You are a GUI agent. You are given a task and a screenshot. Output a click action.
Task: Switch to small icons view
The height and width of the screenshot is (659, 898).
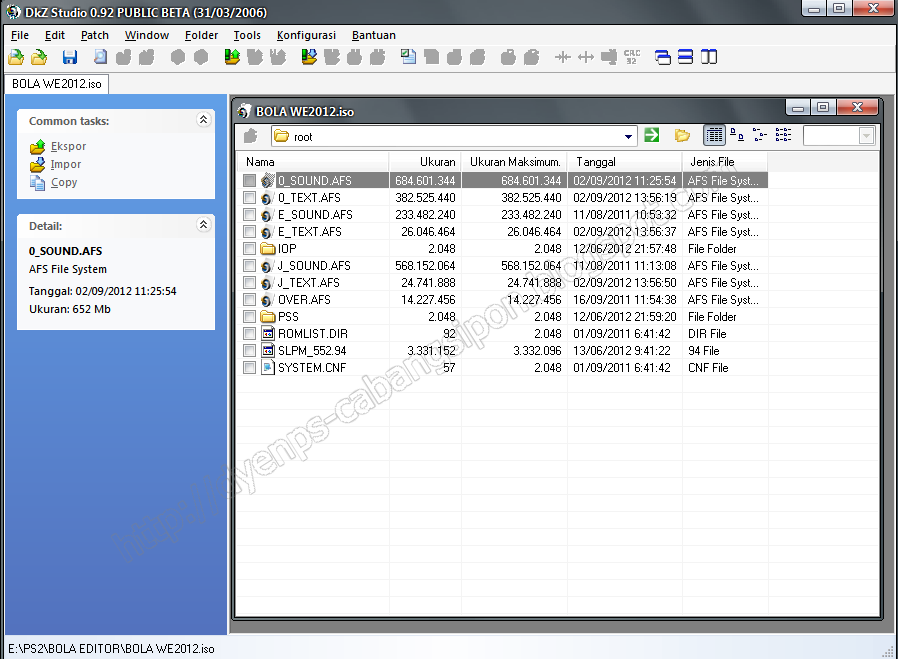(737, 136)
